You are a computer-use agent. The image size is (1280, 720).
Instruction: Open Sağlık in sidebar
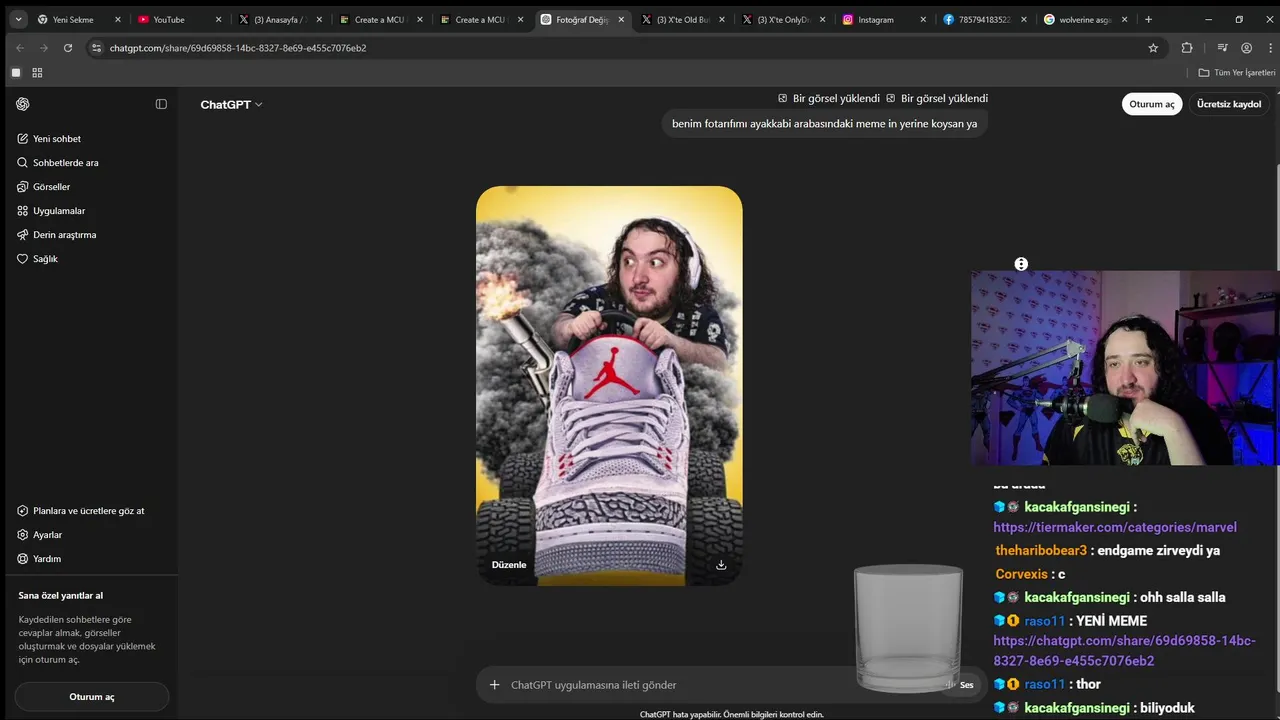tap(91, 259)
